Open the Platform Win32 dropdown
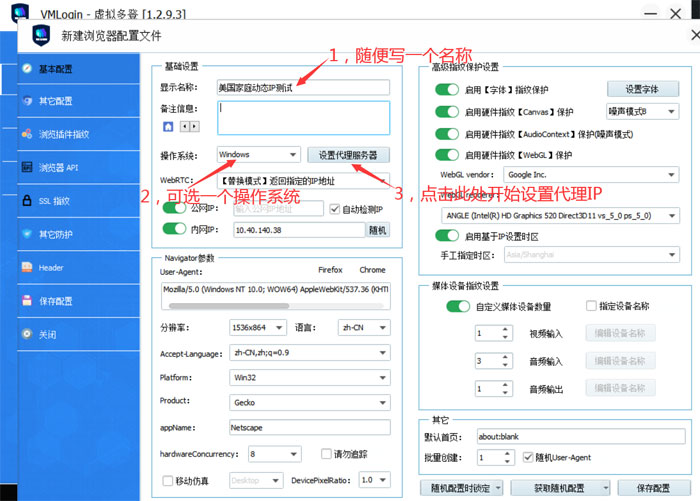 (x=310, y=377)
